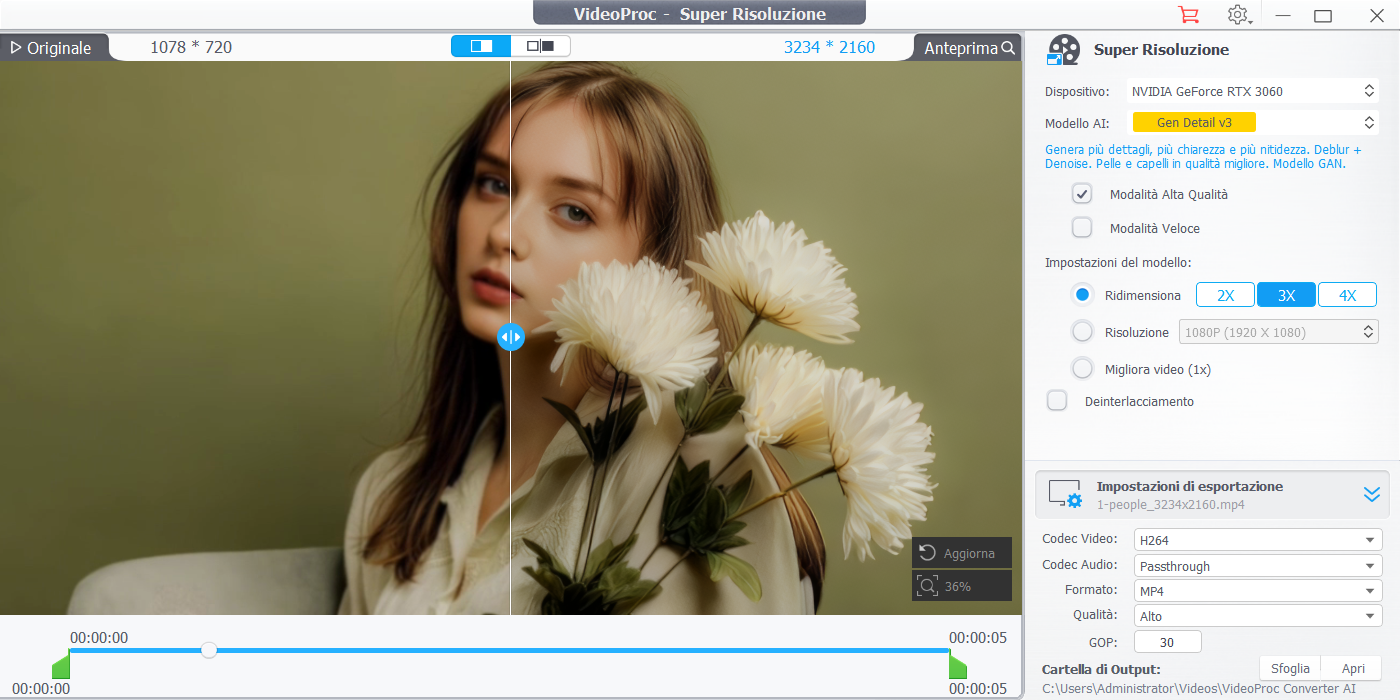Image resolution: width=1400 pixels, height=700 pixels.
Task: Click the shopping cart icon
Action: (x=1188, y=15)
